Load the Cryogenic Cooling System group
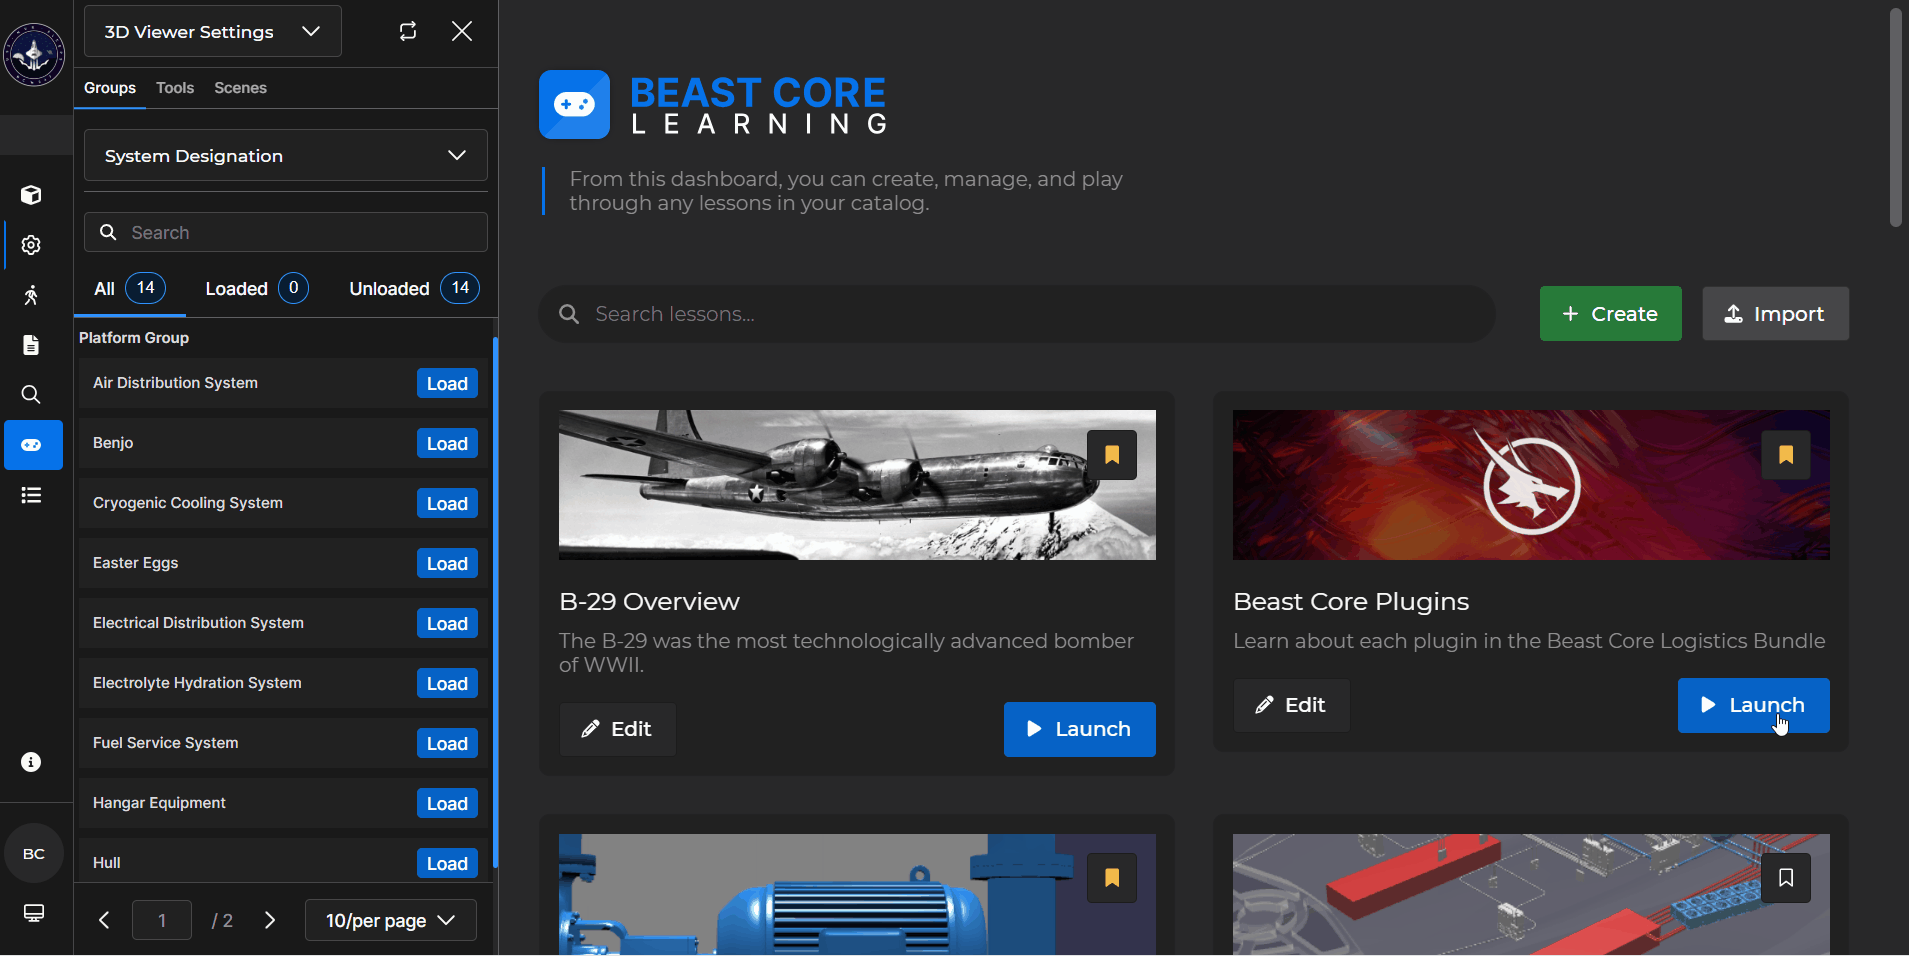Screen dimensions: 1909x956 (x=447, y=504)
